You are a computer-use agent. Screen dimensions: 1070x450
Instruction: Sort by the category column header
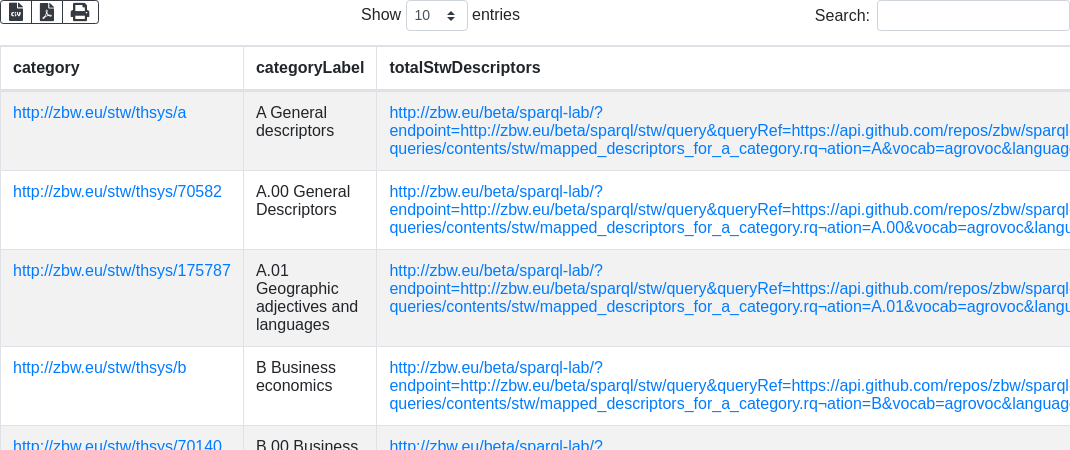tap(46, 68)
